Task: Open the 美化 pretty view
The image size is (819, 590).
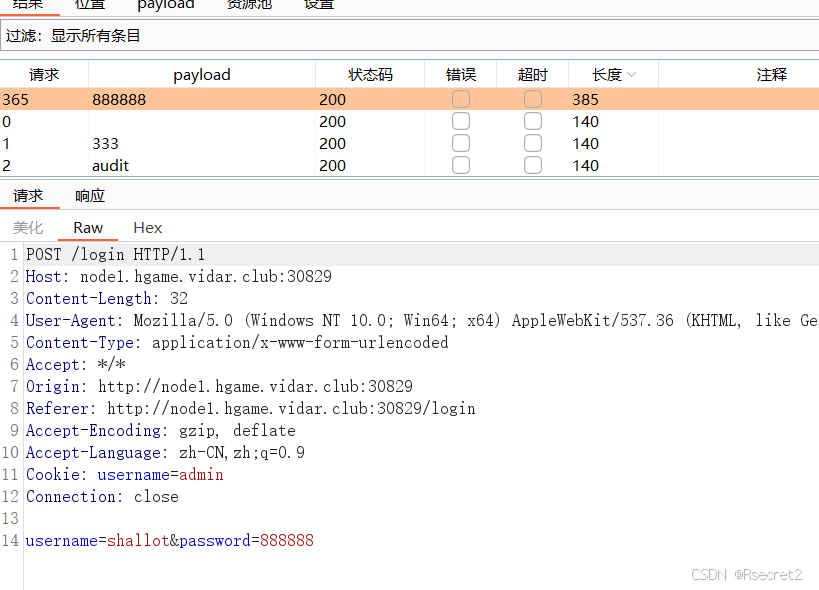Action: [x=28, y=227]
